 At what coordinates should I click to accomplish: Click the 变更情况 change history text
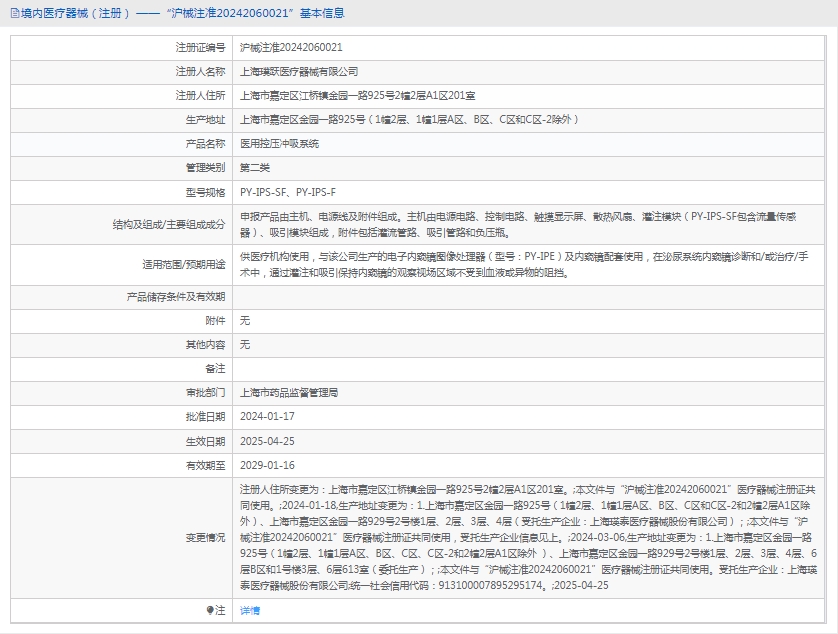[520, 537]
